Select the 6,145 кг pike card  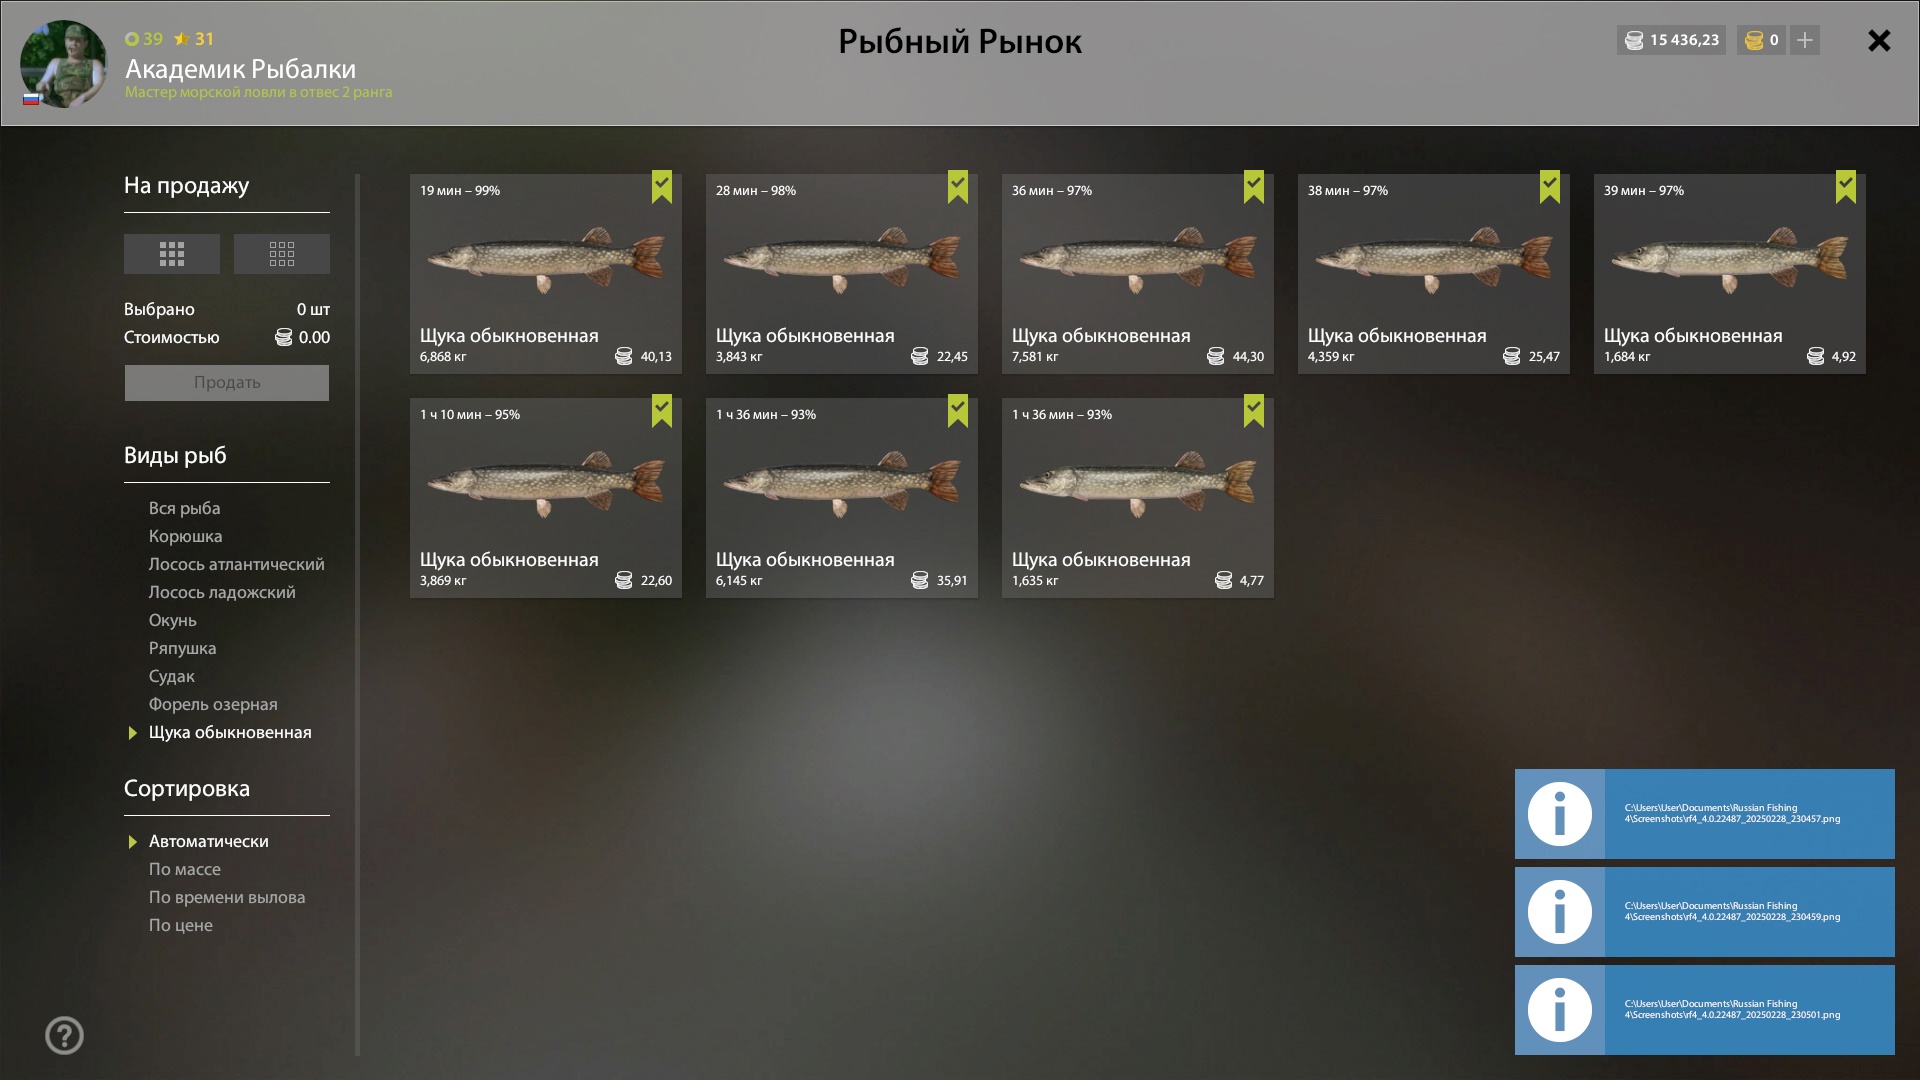click(x=842, y=498)
